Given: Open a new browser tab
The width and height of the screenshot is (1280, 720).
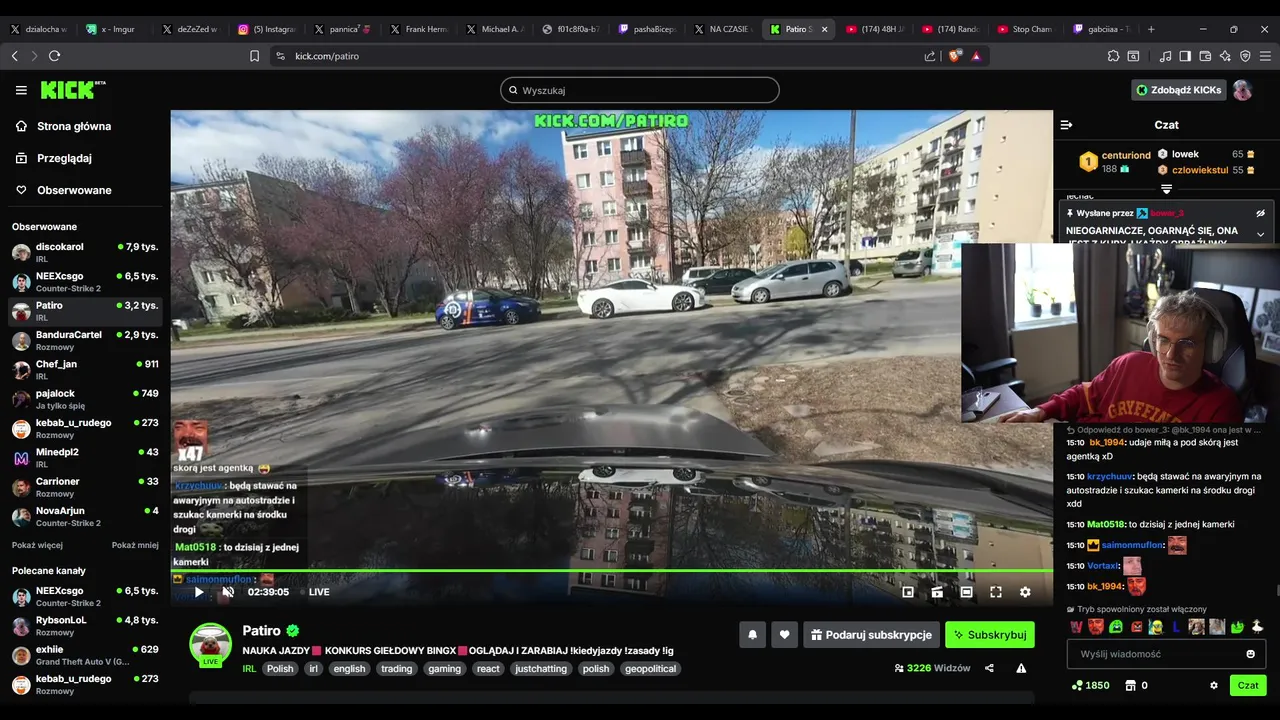Looking at the screenshot, I should [x=1151, y=29].
